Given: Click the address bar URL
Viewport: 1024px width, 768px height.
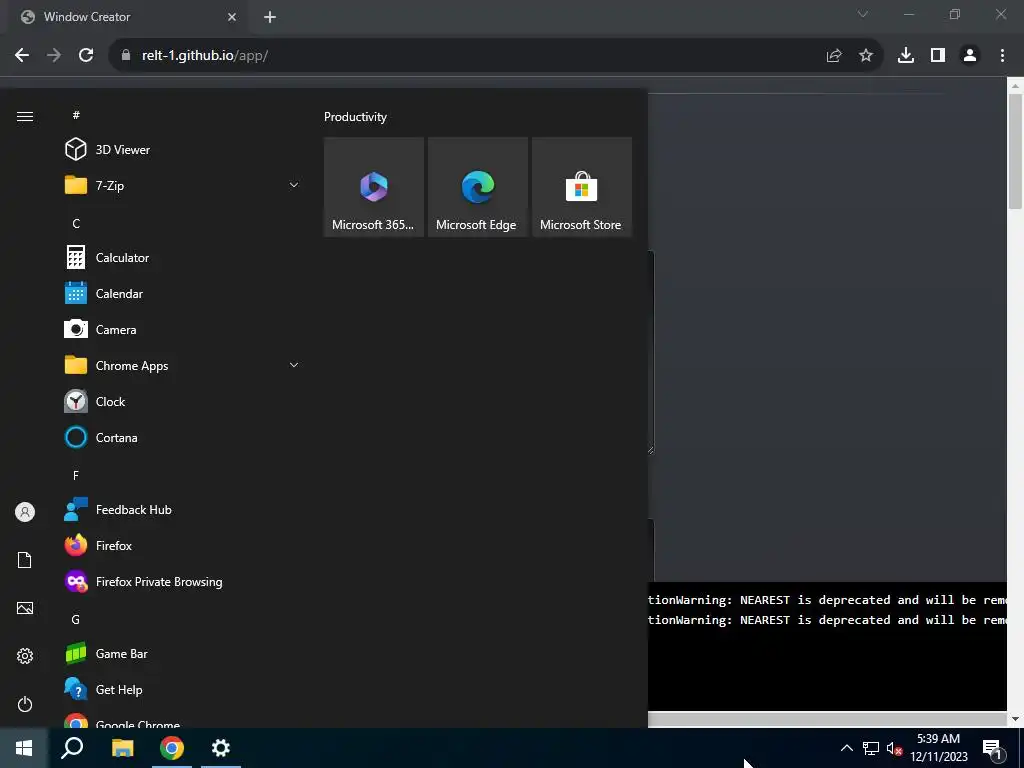Looking at the screenshot, I should point(205,56).
